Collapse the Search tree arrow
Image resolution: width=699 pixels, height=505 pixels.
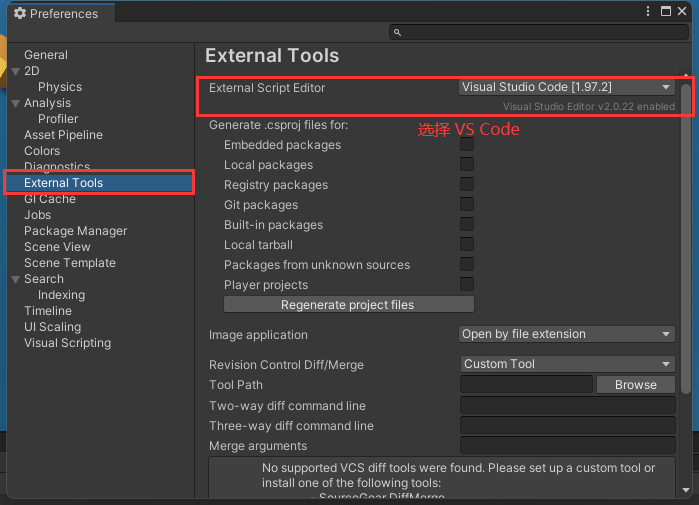[16, 279]
